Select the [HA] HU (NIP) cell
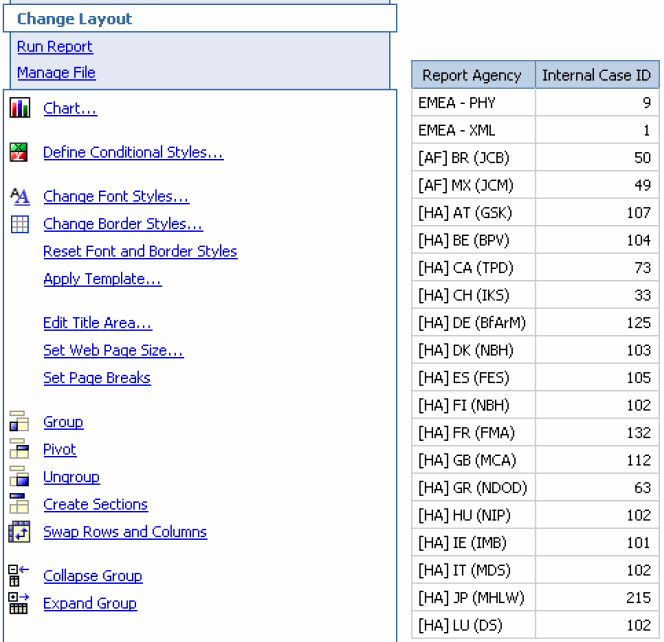 click(x=473, y=515)
